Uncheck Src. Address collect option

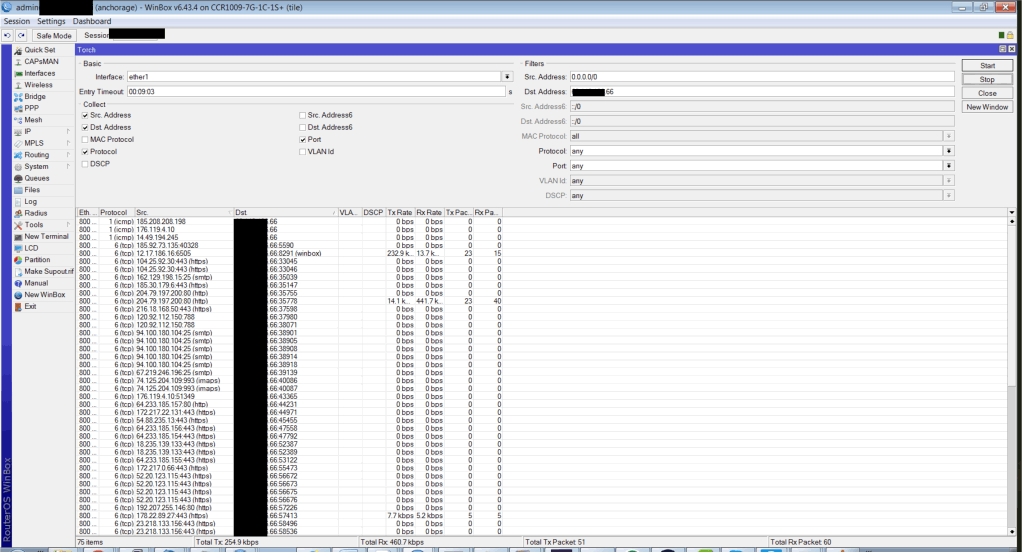pos(85,115)
